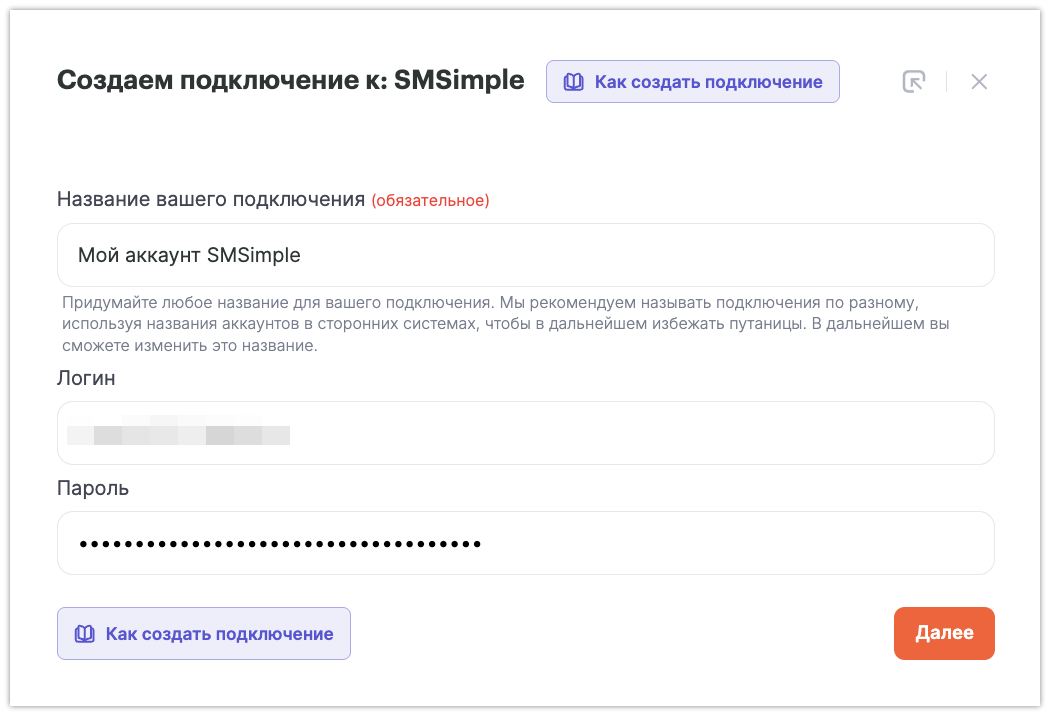This screenshot has width=1050, height=716.
Task: Click the book icon in the top help button
Action: coord(573,82)
